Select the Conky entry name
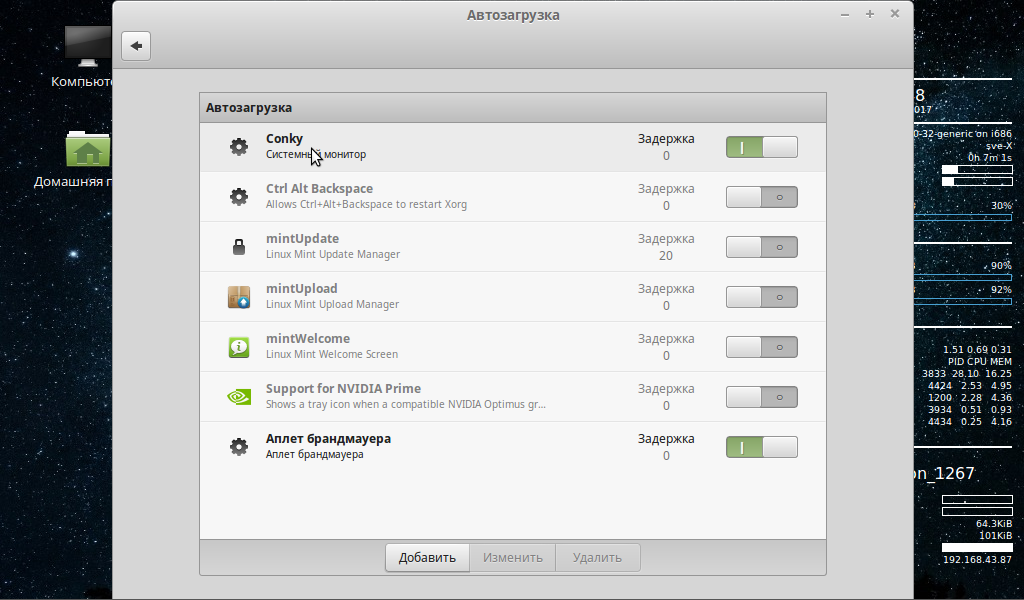The width and height of the screenshot is (1024, 600). [284, 138]
